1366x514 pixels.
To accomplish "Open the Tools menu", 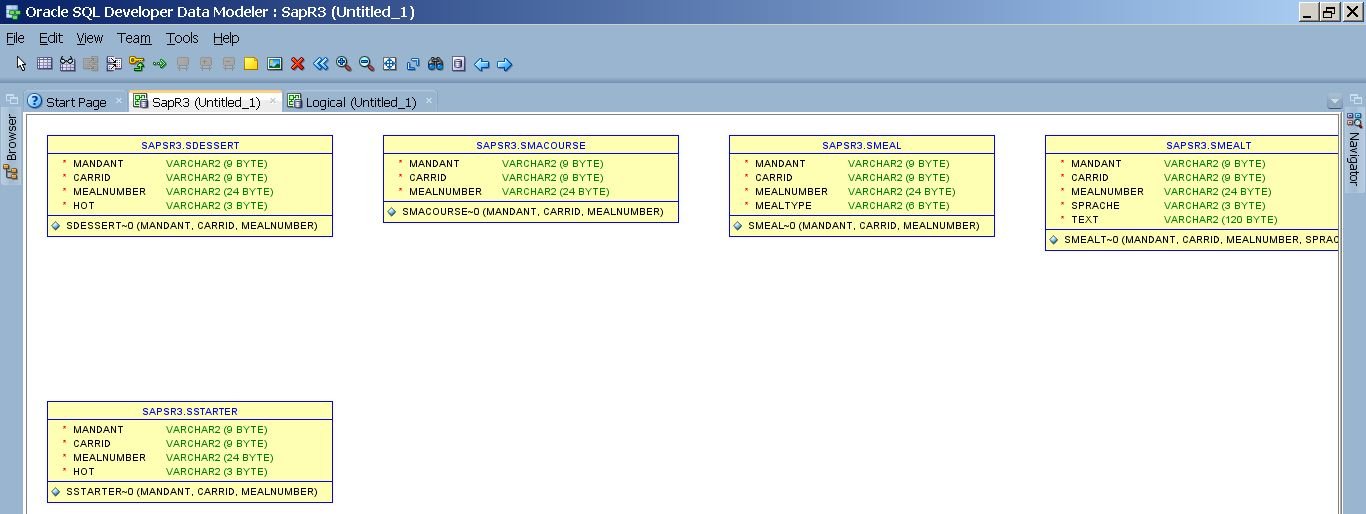I will (182, 38).
